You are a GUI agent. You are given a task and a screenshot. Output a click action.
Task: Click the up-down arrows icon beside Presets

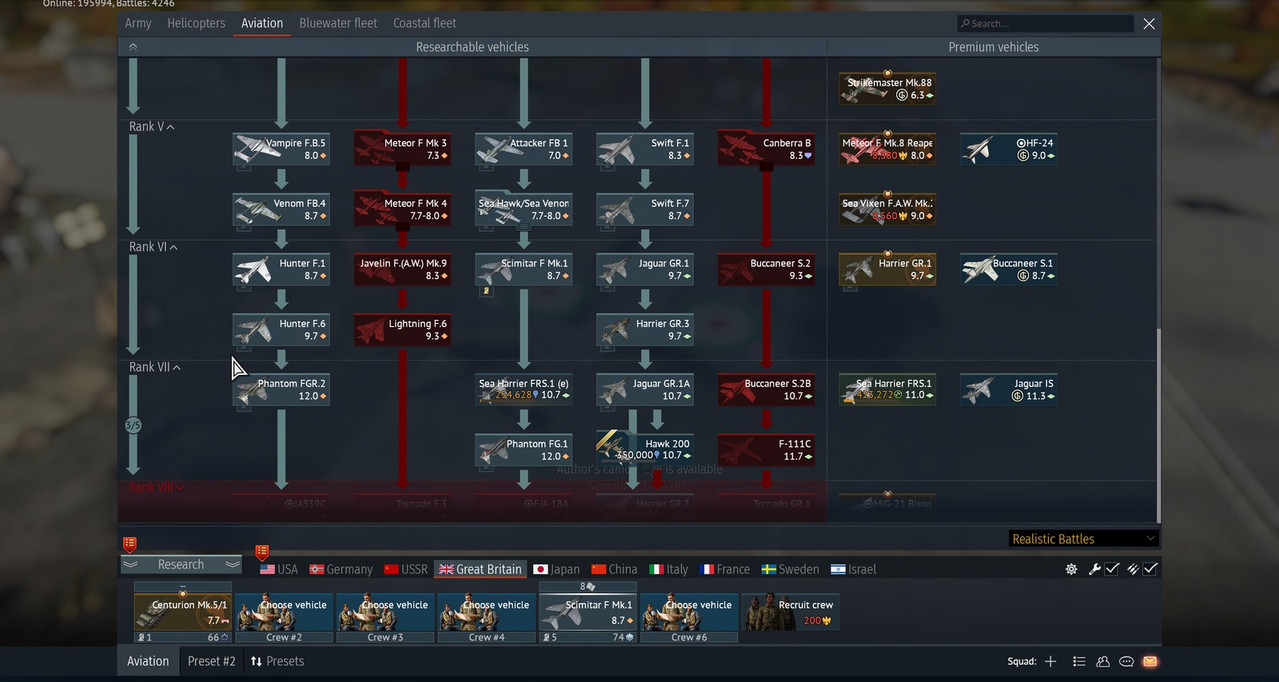point(256,661)
